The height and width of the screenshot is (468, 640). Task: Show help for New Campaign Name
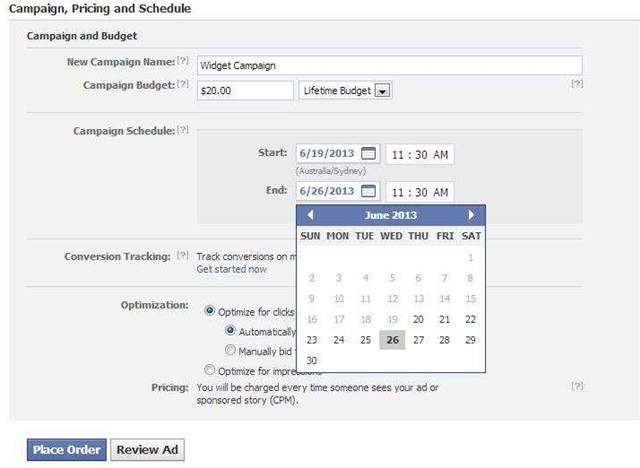coord(183,60)
